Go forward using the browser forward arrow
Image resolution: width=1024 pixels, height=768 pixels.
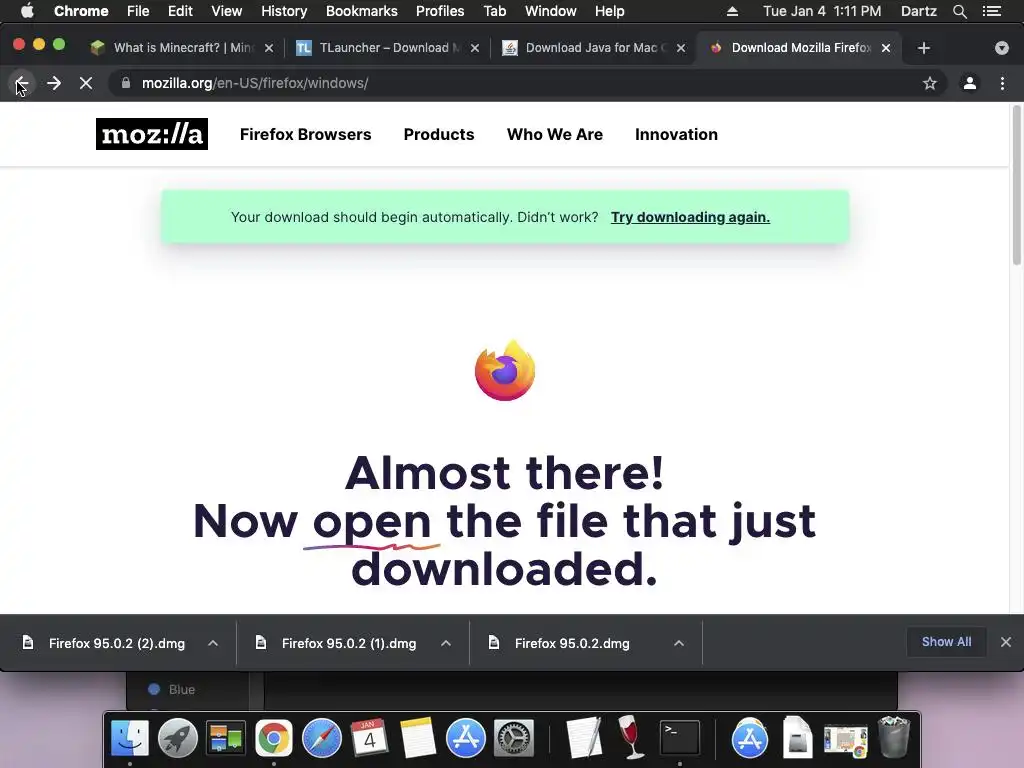[x=54, y=83]
